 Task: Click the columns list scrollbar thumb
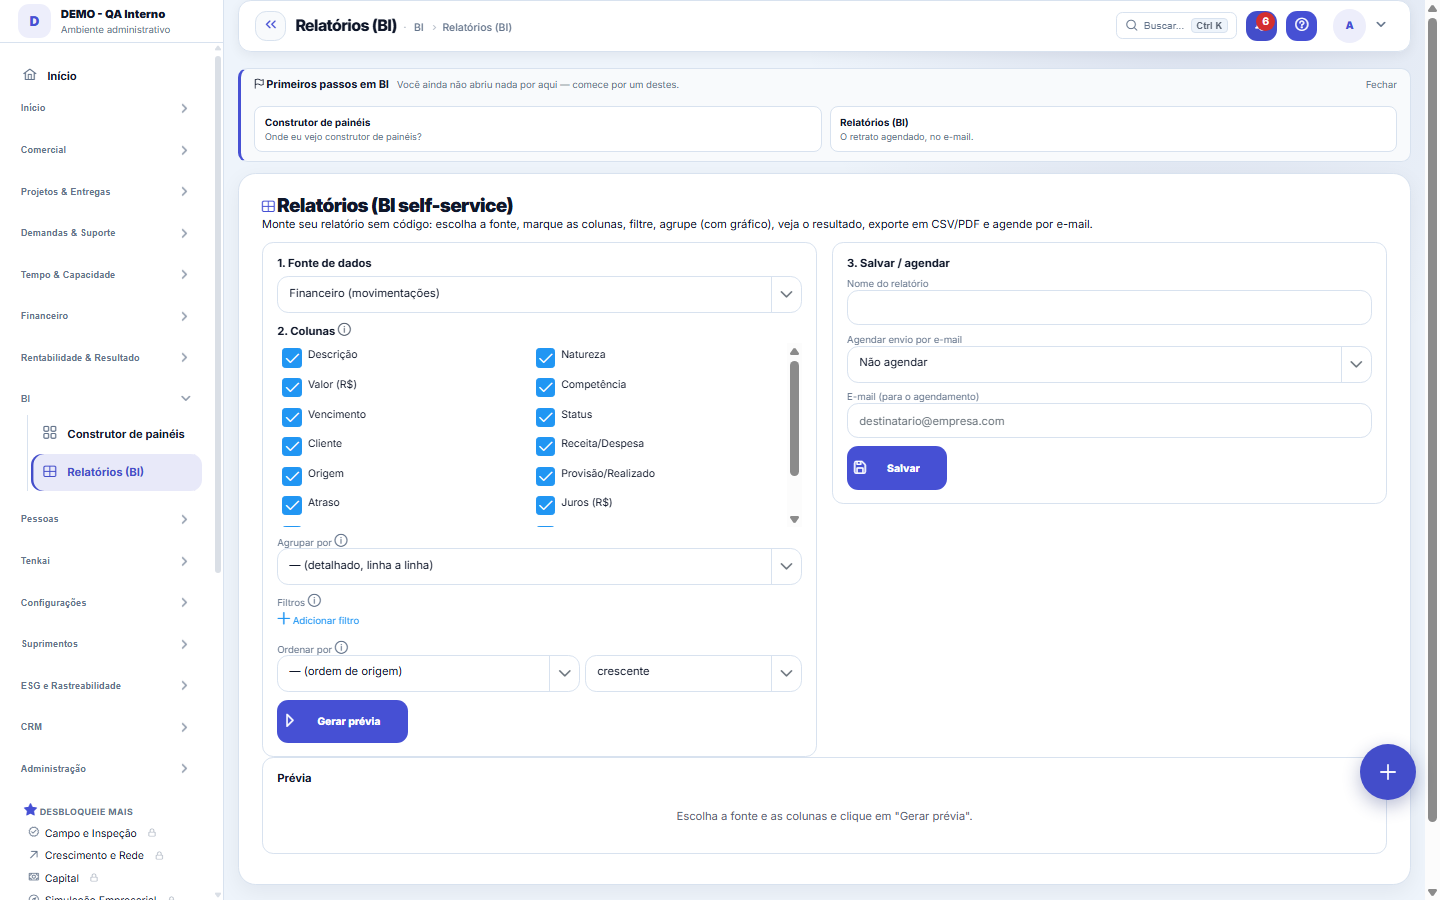coord(794,419)
